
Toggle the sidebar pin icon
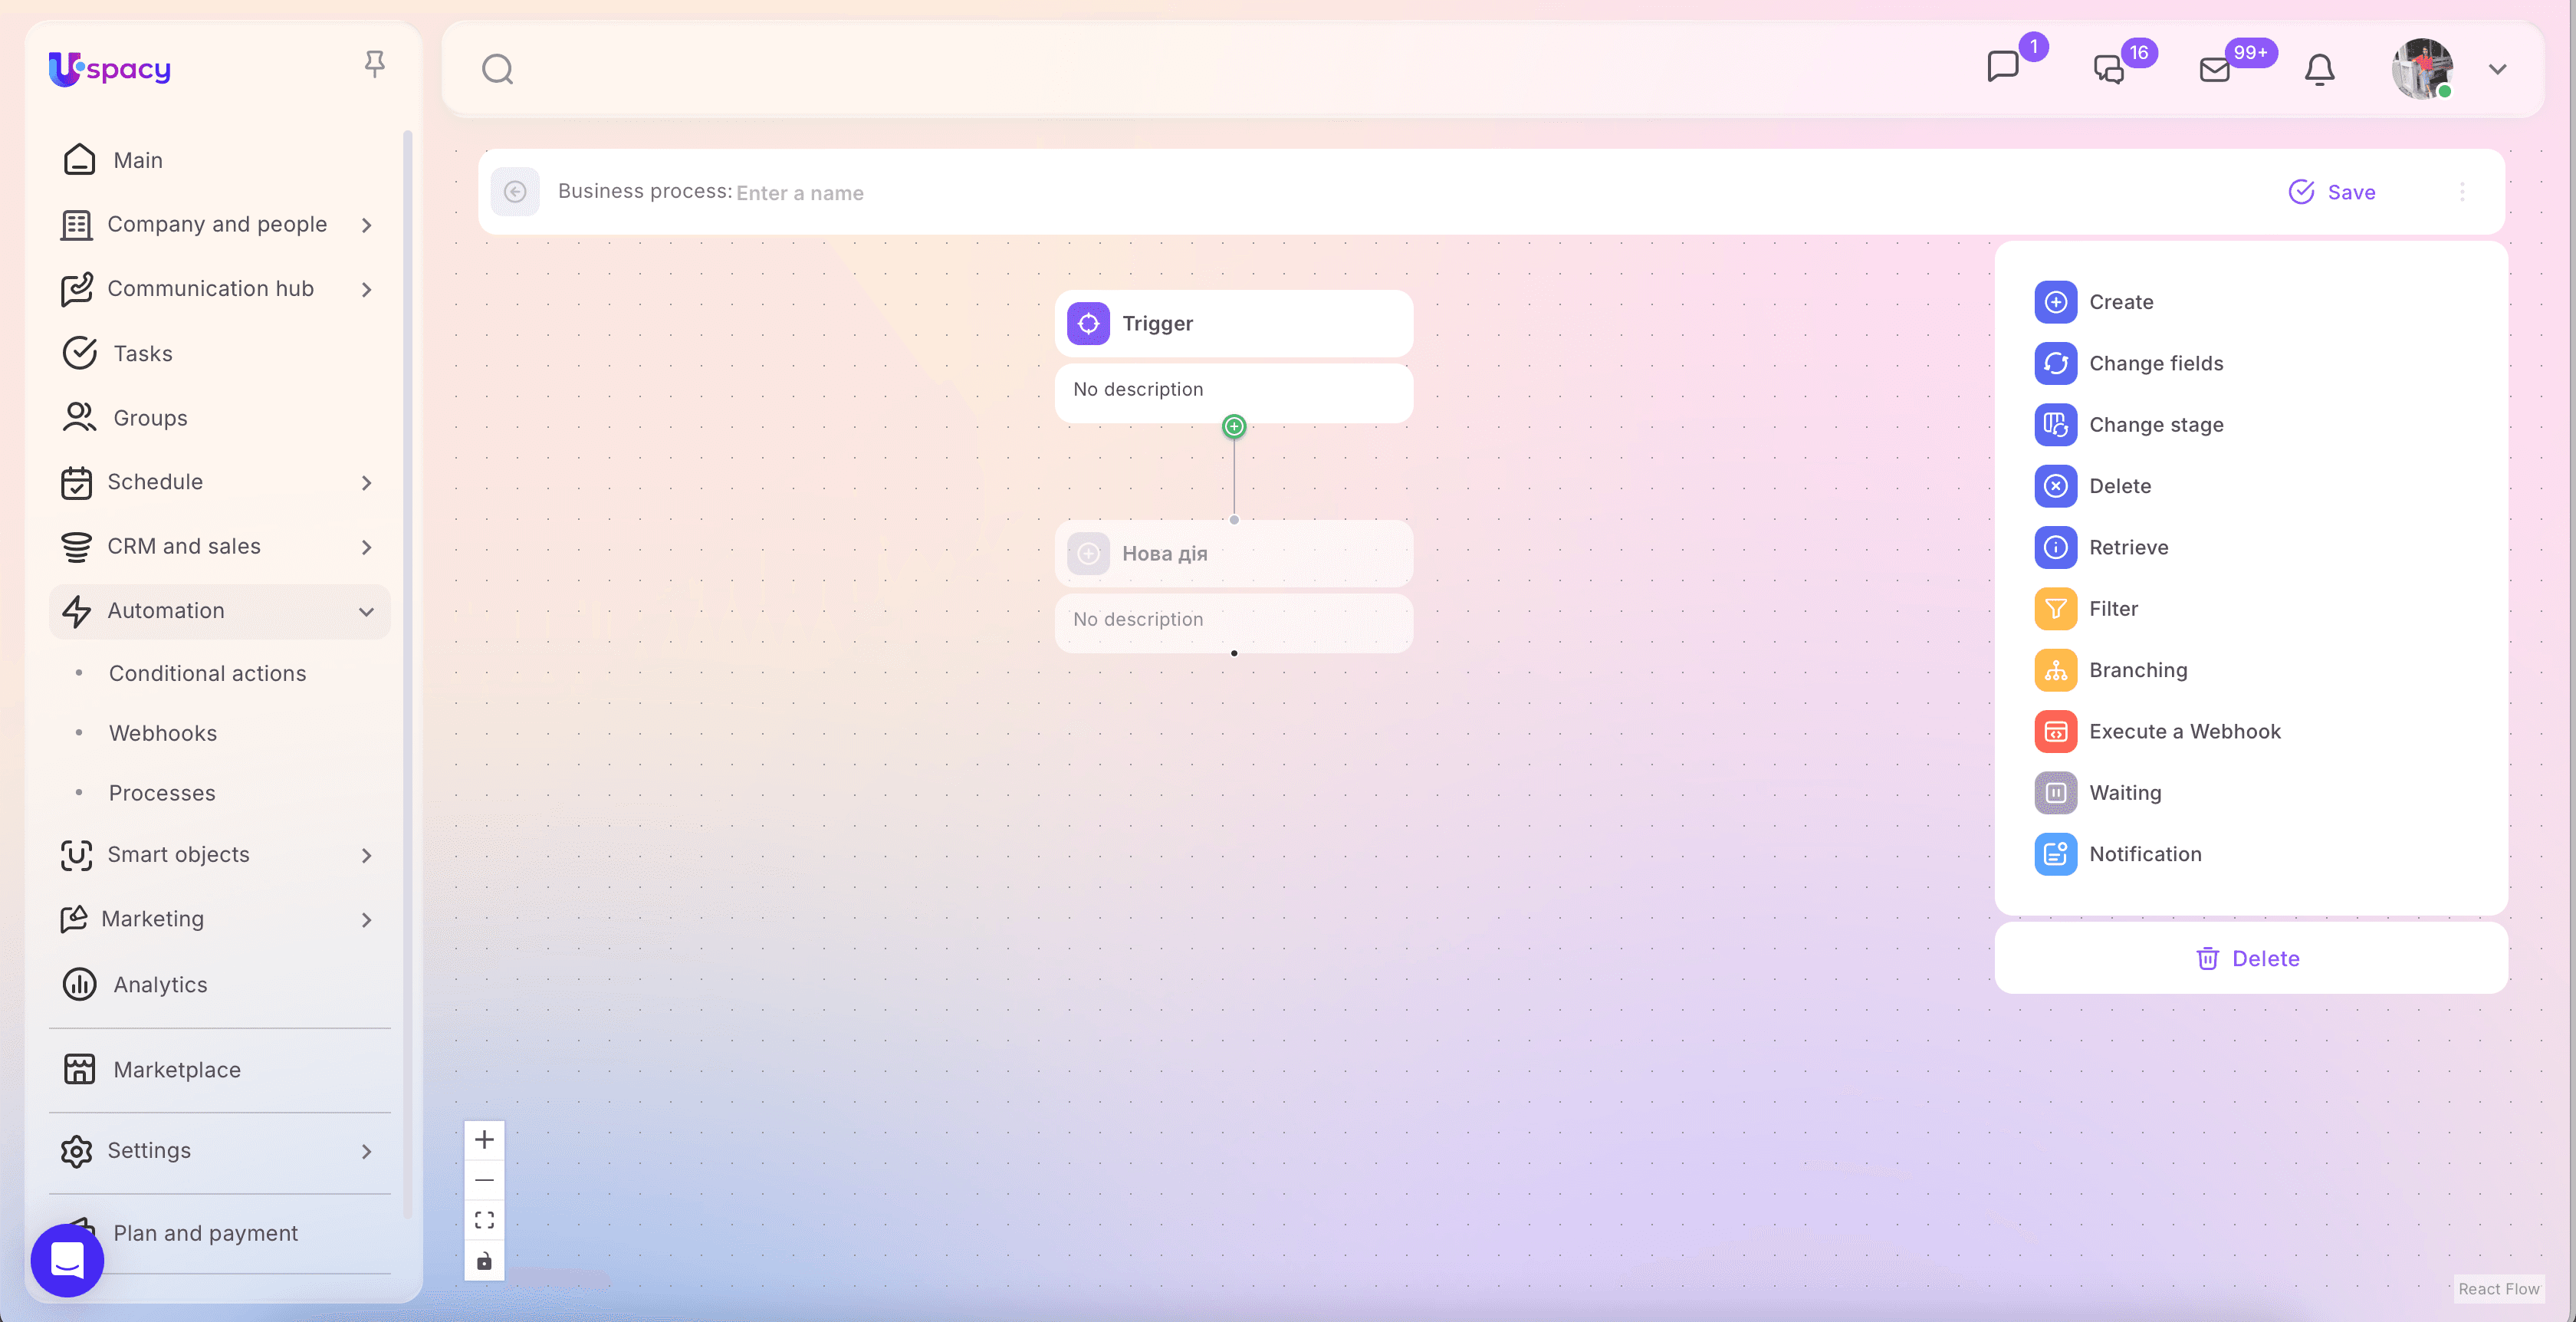click(374, 64)
